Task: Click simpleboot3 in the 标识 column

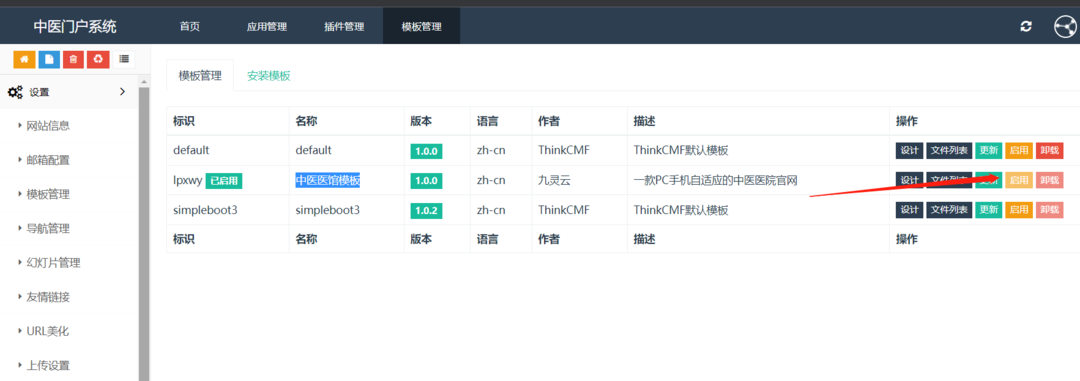Action: (205, 209)
